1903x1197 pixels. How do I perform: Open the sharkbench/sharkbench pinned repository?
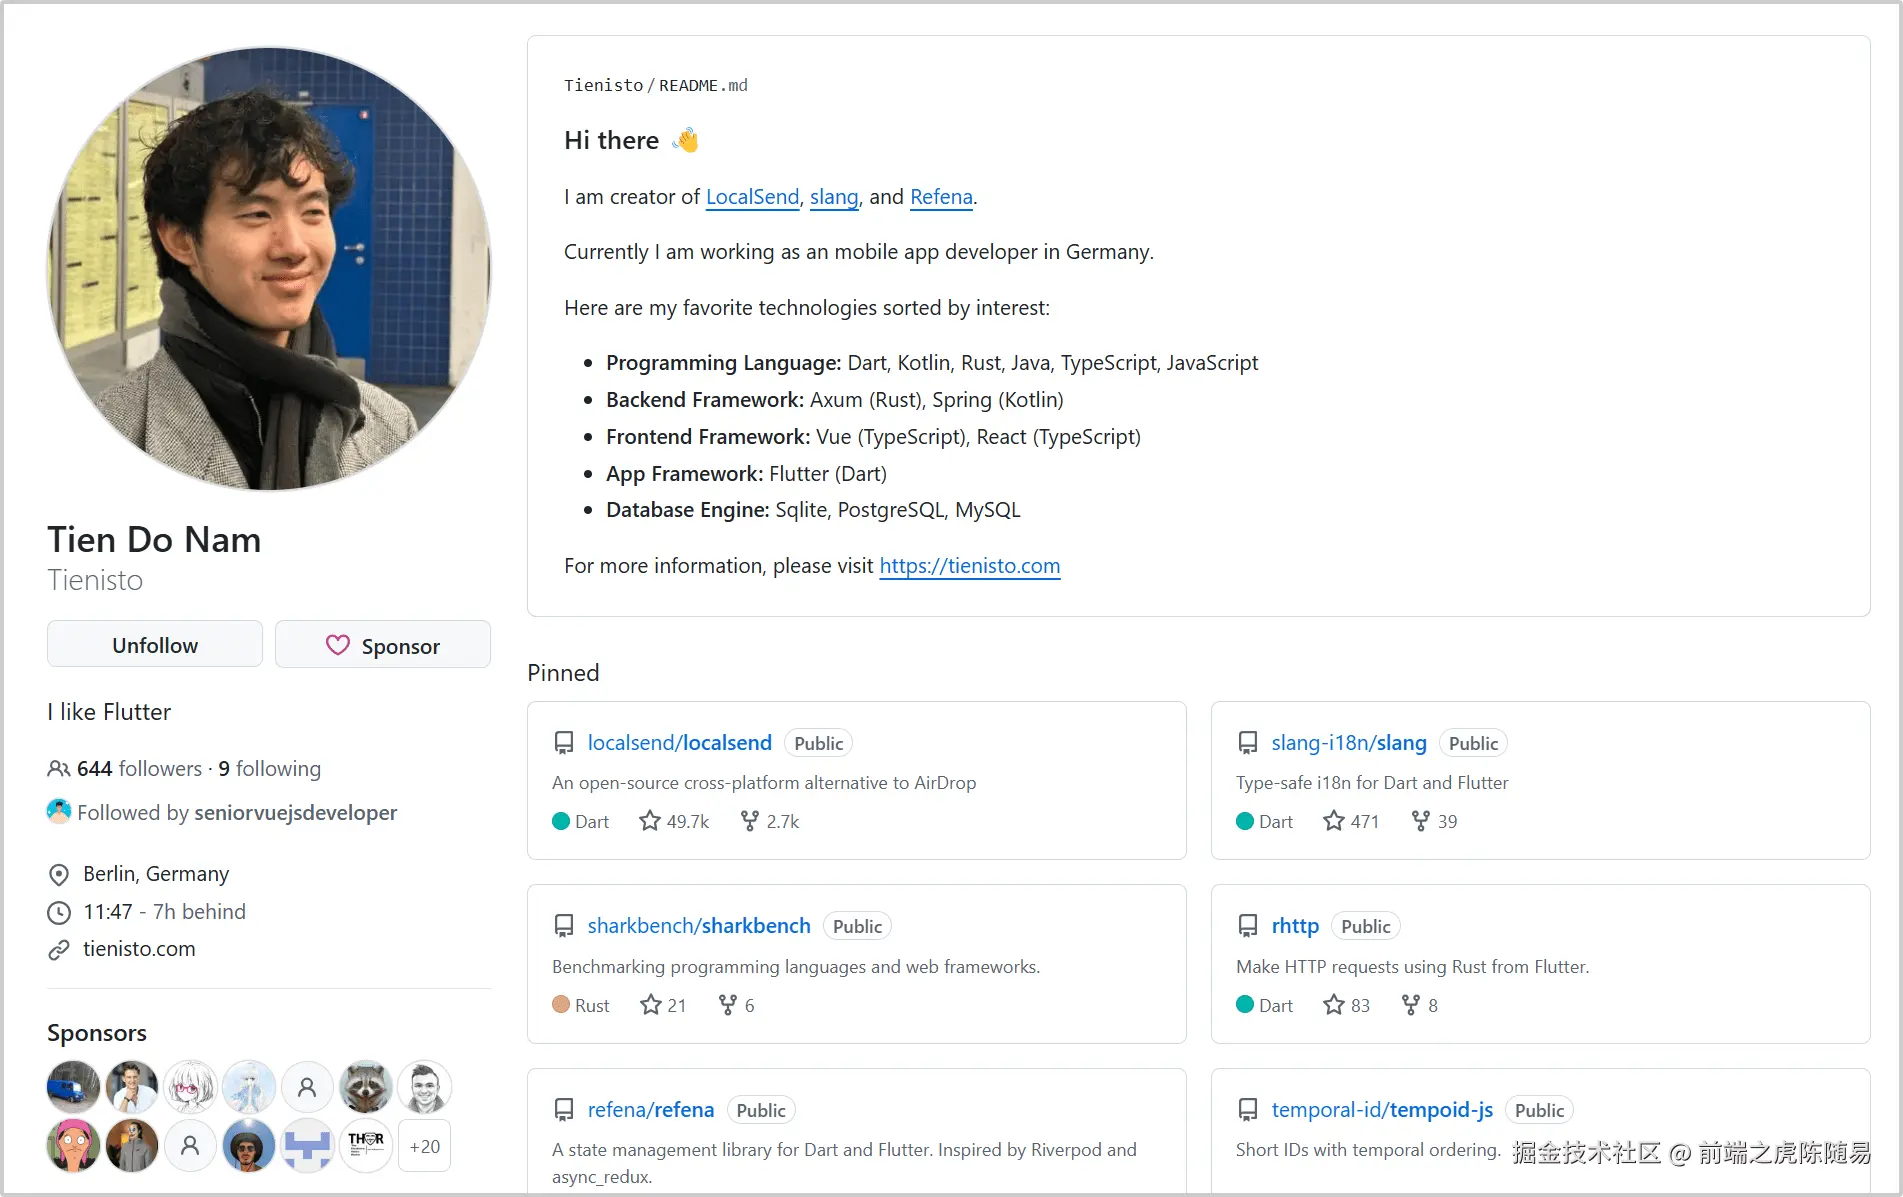698,926
